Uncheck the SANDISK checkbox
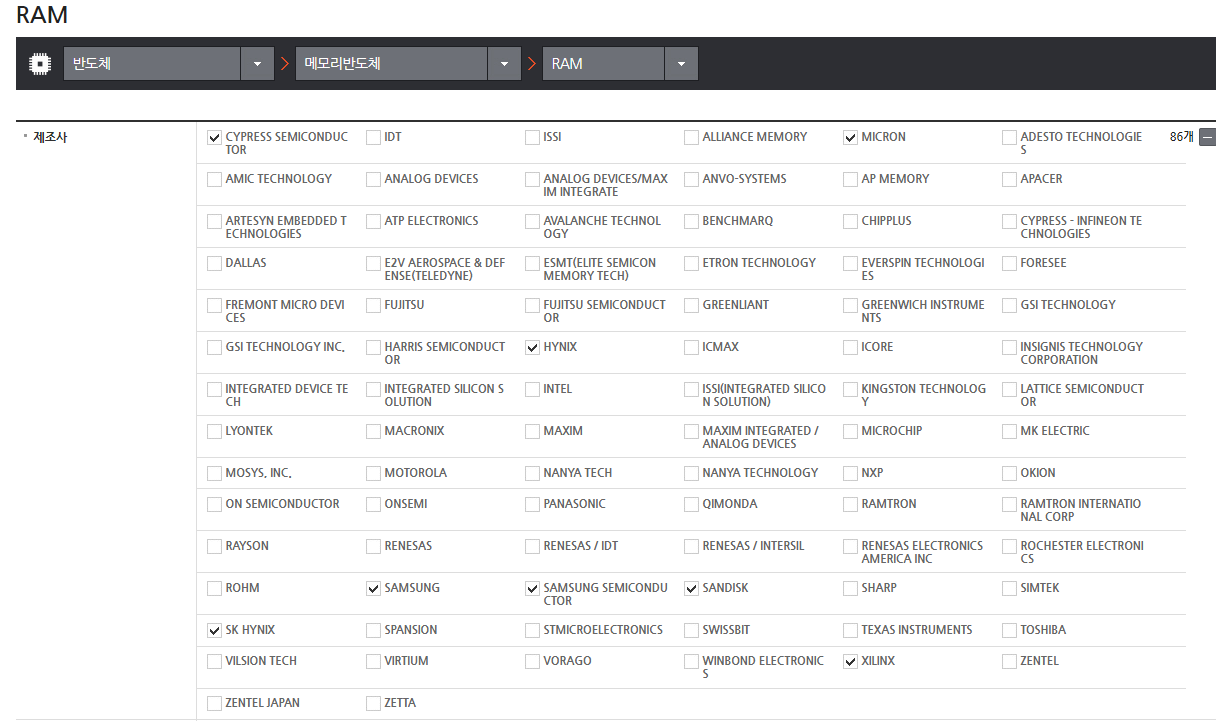Viewport: 1216px width, 721px height. click(x=691, y=588)
